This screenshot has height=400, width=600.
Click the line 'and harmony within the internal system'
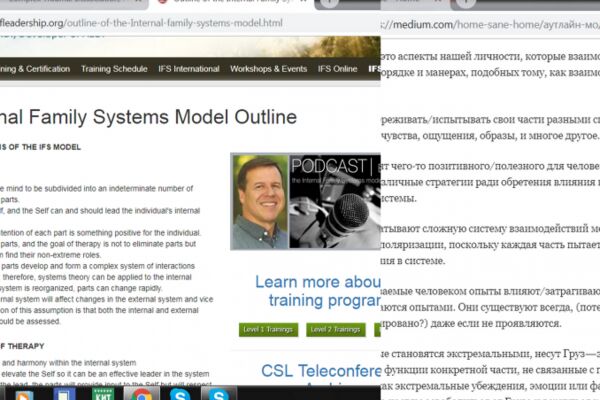point(68,363)
